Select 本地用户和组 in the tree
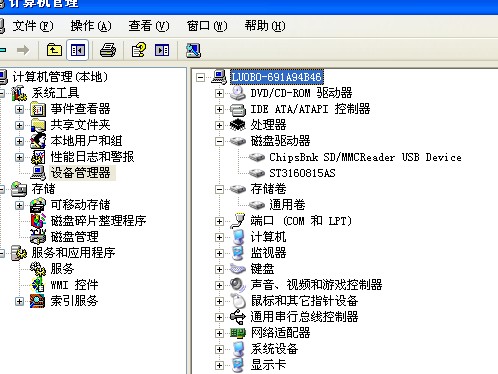This screenshot has height=374, width=498. click(x=86, y=141)
